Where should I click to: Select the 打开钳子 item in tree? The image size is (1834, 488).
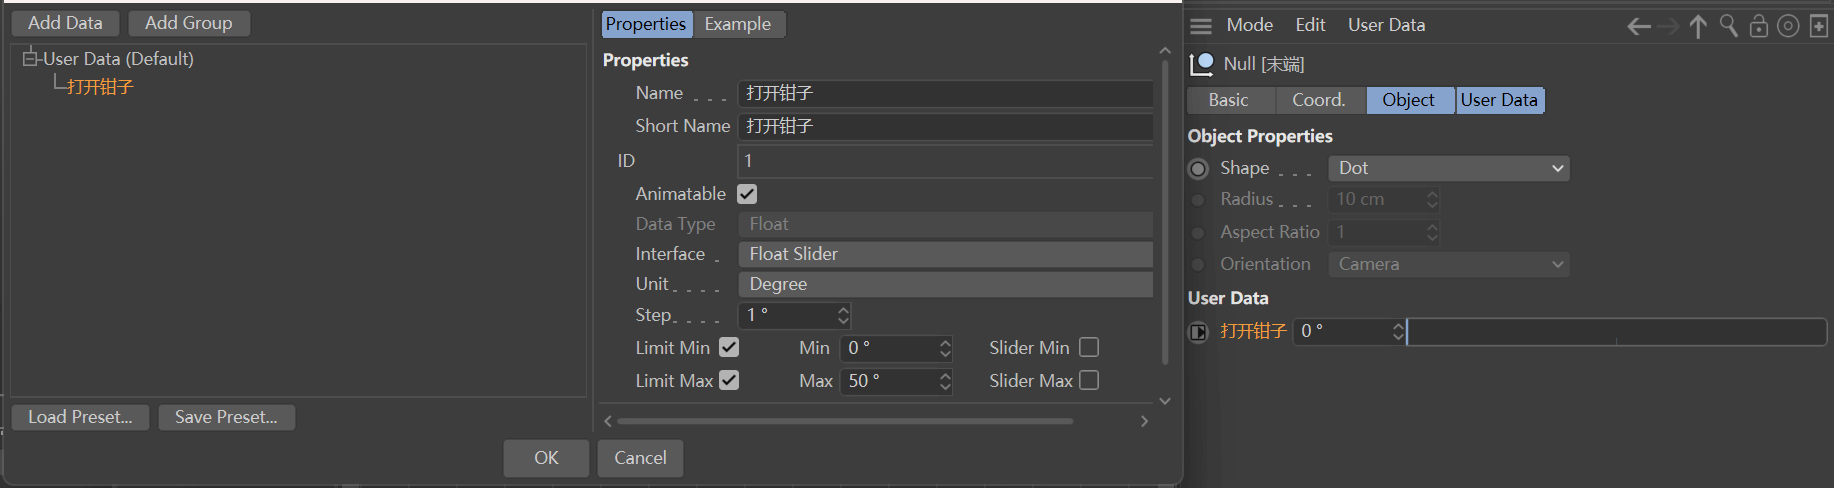100,87
